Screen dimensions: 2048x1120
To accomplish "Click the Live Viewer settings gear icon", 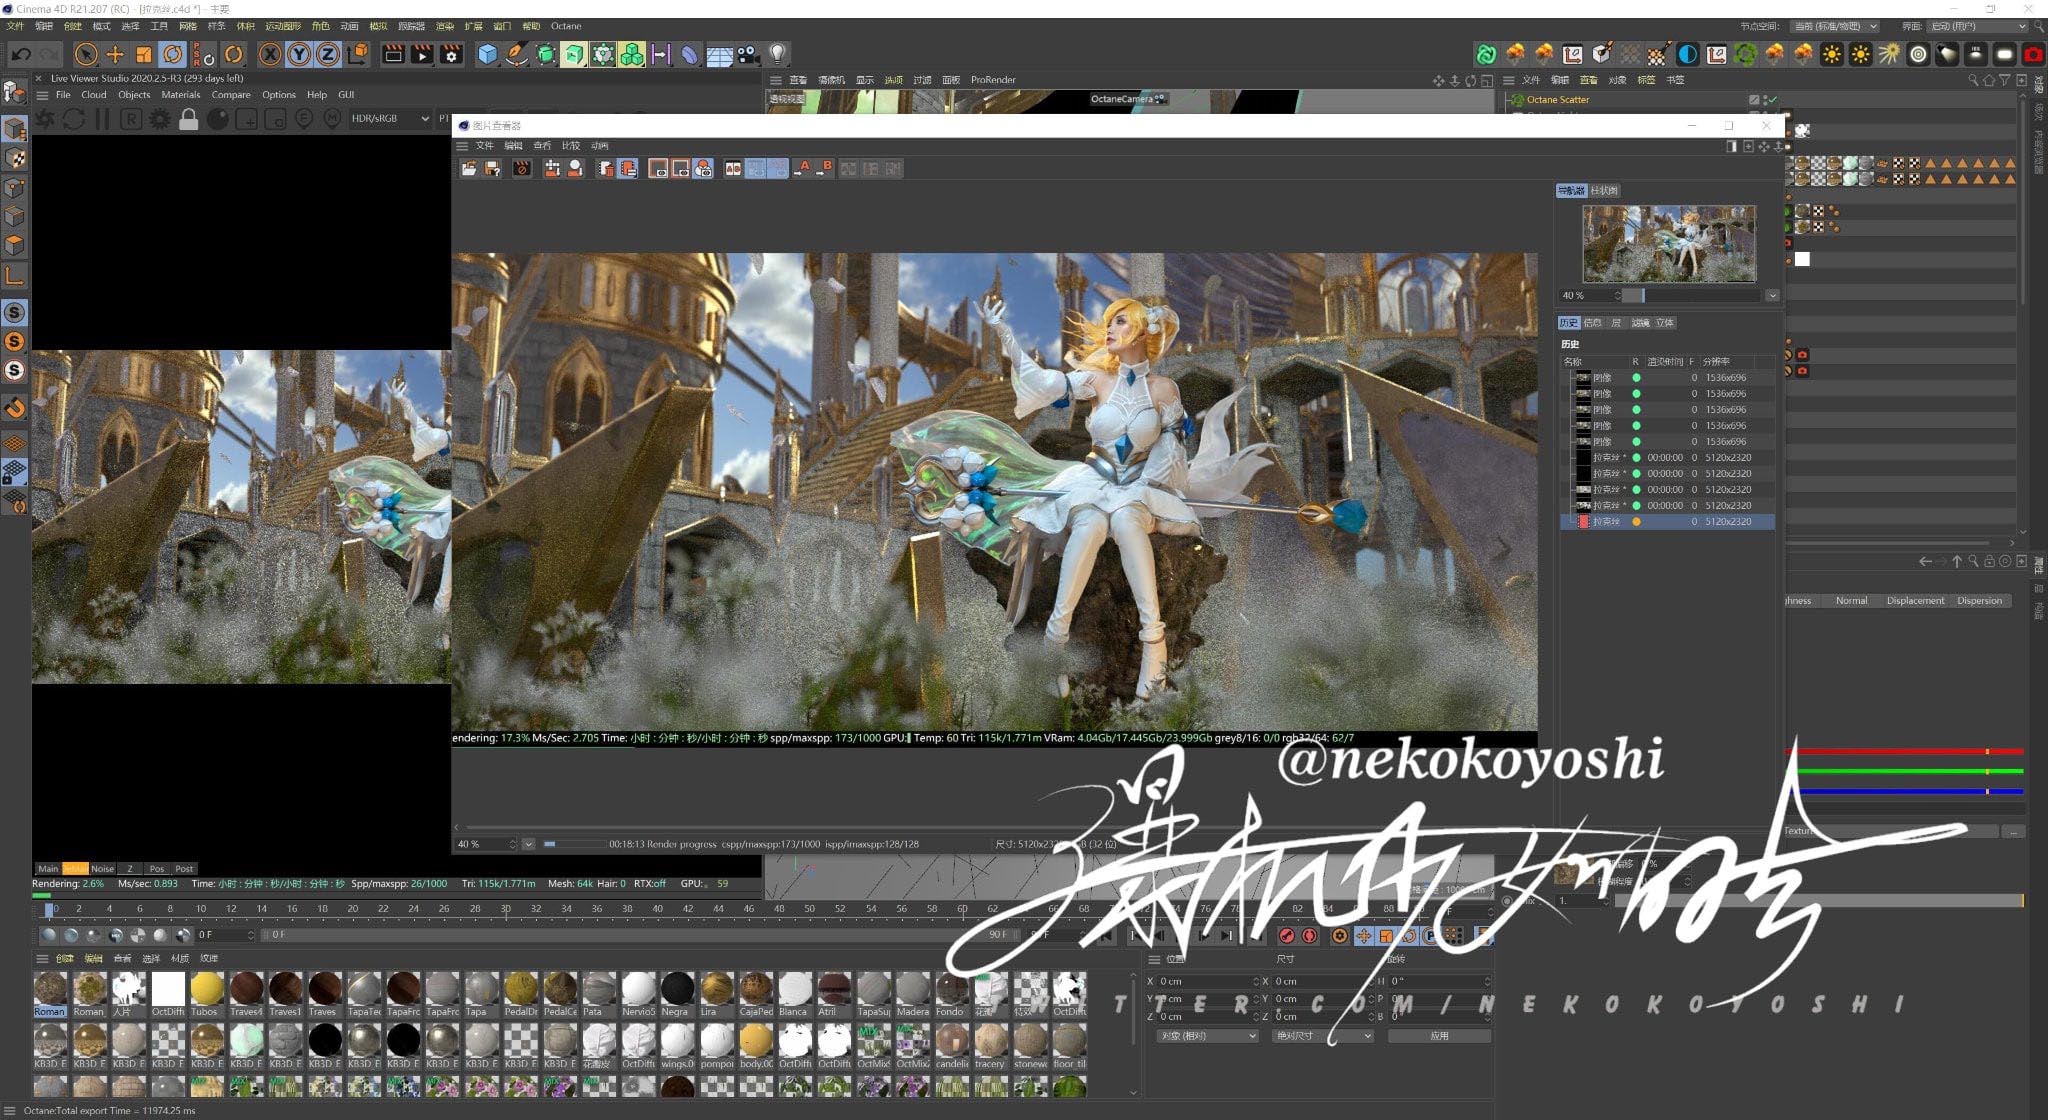I will (159, 120).
